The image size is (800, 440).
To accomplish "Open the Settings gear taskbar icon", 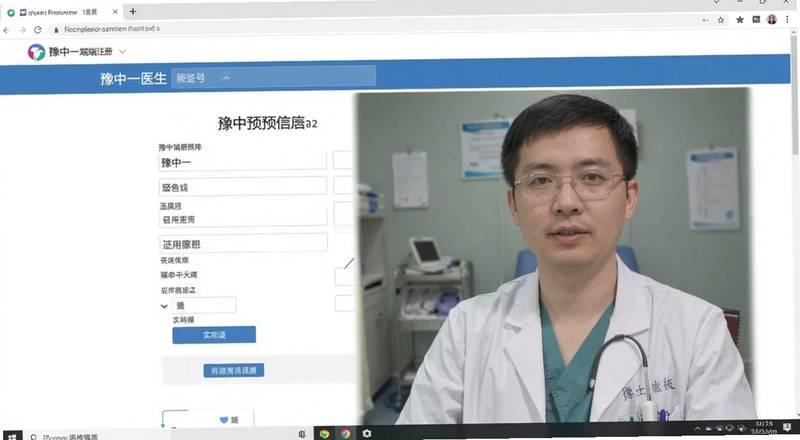I will (367, 433).
